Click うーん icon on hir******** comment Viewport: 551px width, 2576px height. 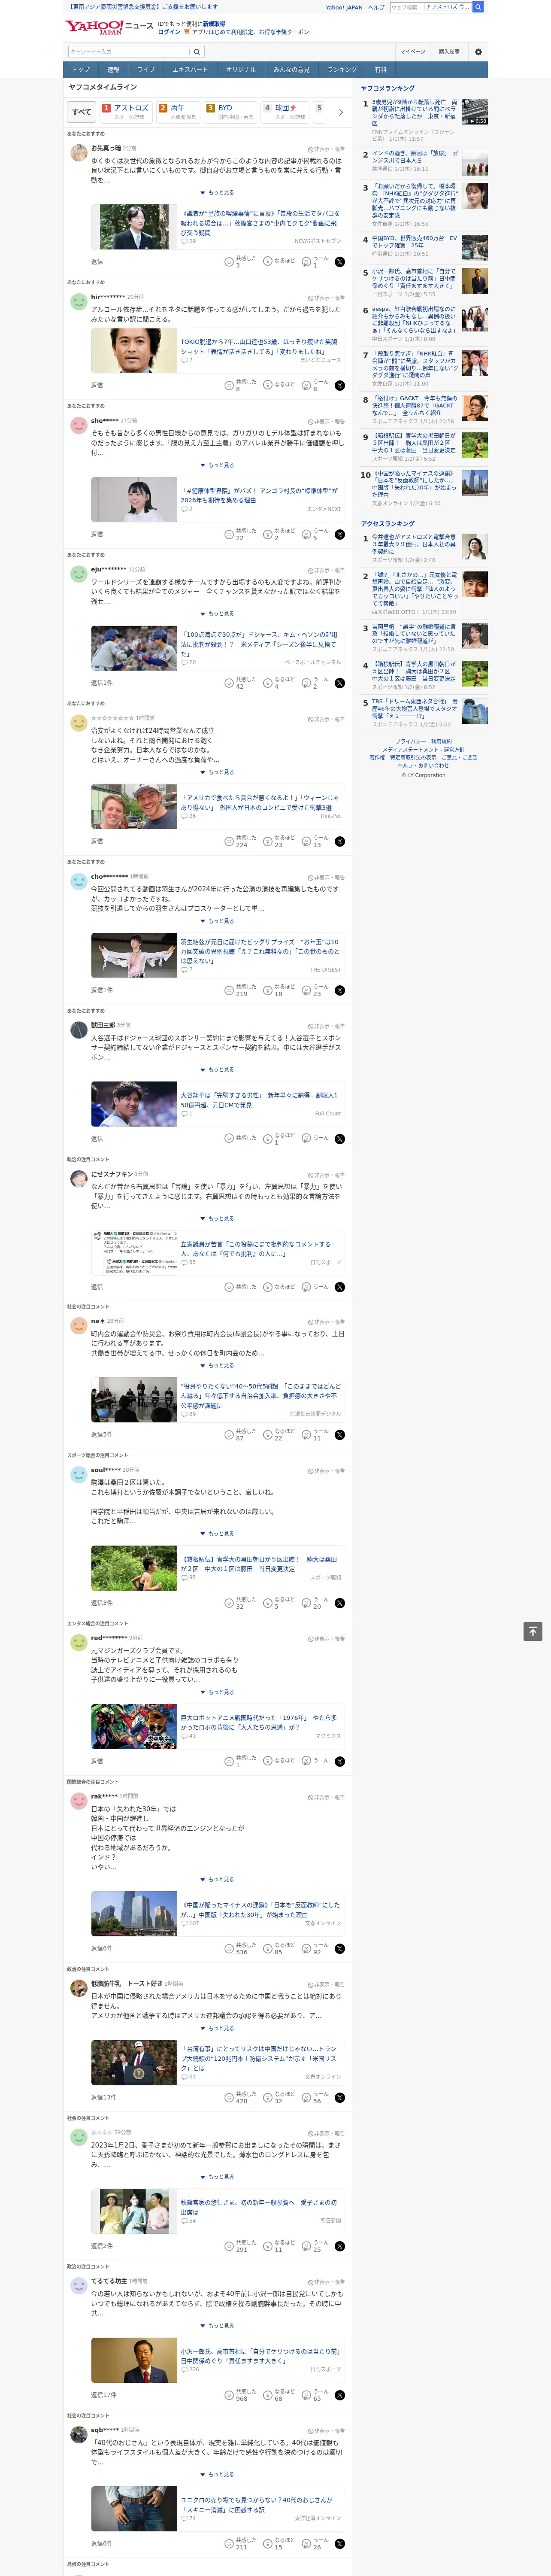(307, 385)
